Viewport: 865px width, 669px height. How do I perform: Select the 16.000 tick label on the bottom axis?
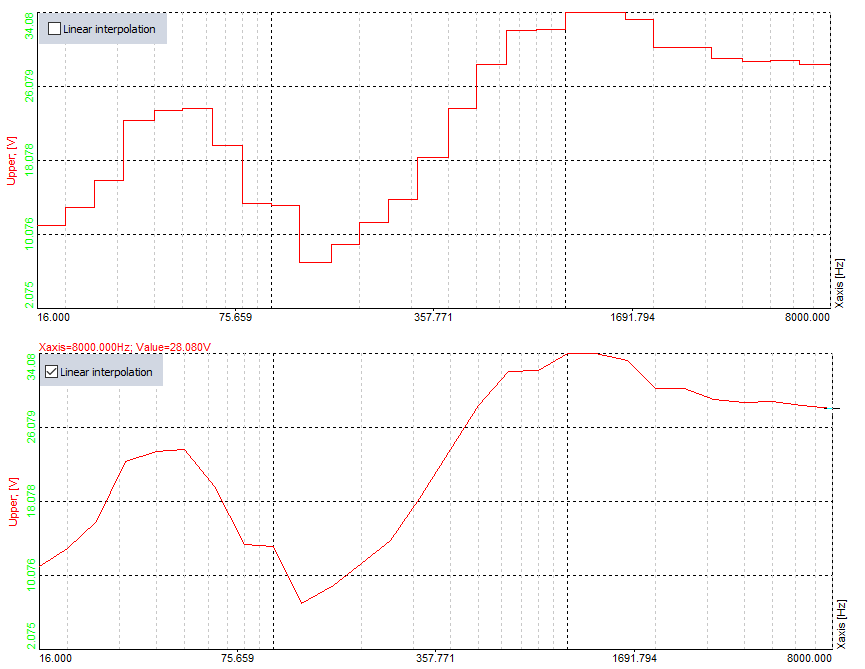point(54,659)
